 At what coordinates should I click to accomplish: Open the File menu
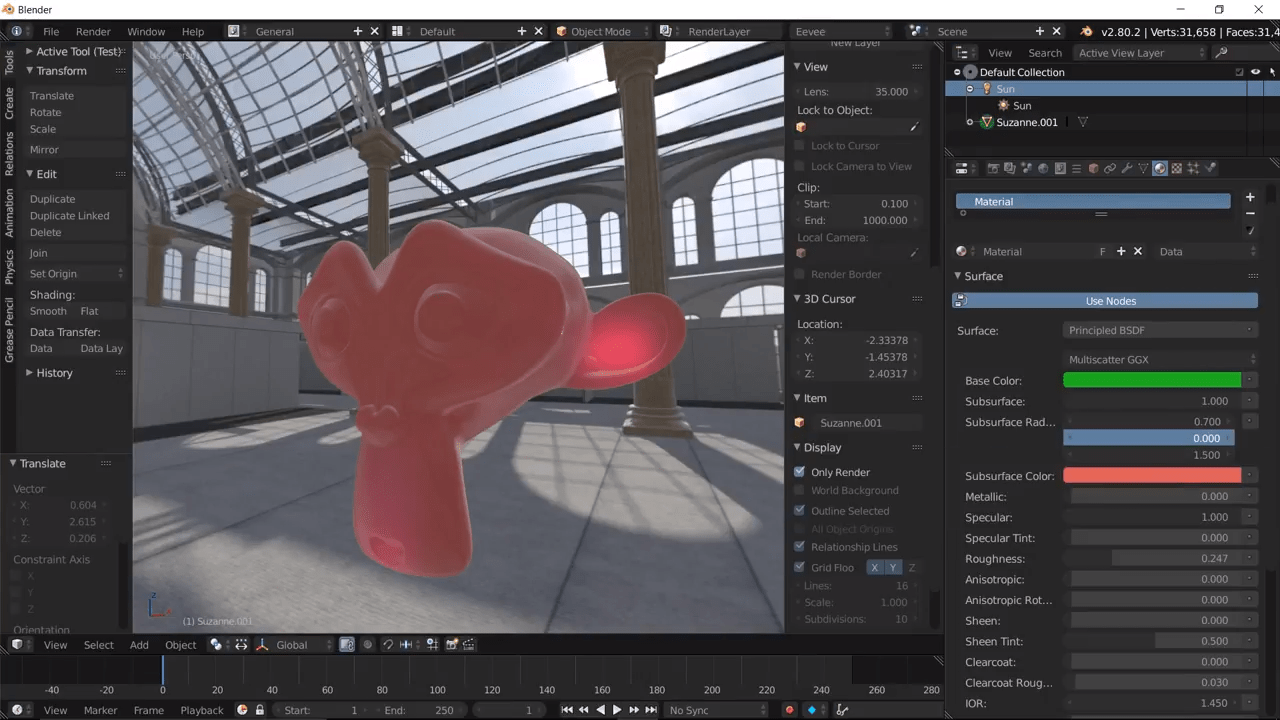[x=51, y=31]
